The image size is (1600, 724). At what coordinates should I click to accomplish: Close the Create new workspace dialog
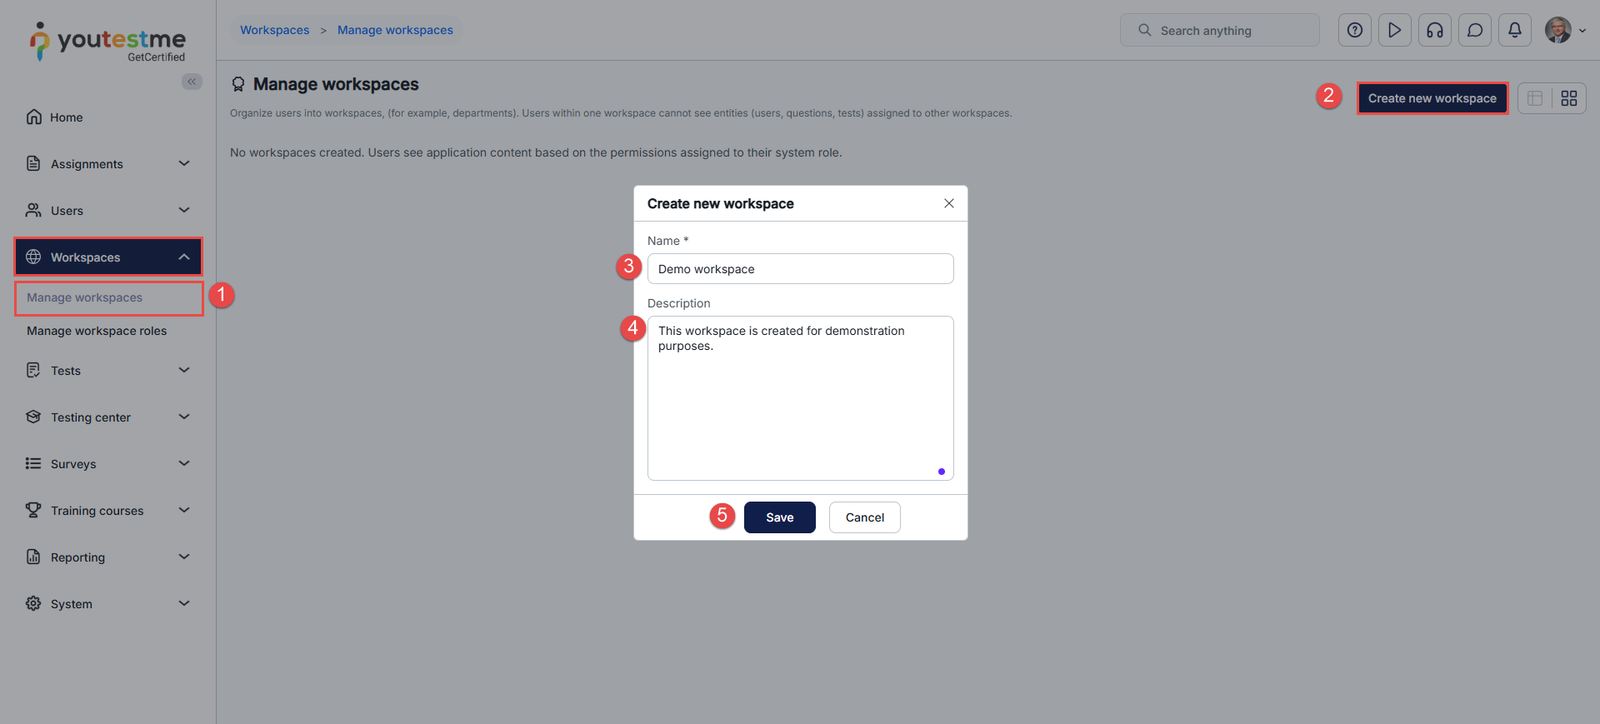coord(949,203)
